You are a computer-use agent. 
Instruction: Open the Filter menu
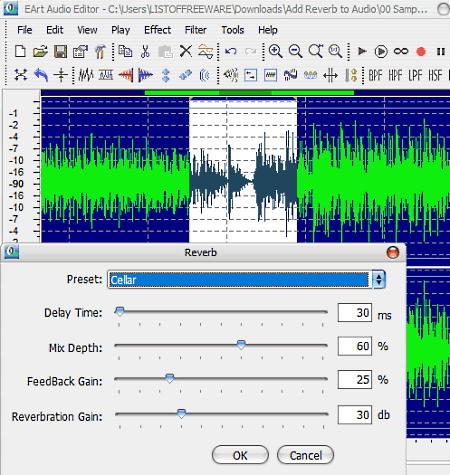(x=196, y=30)
